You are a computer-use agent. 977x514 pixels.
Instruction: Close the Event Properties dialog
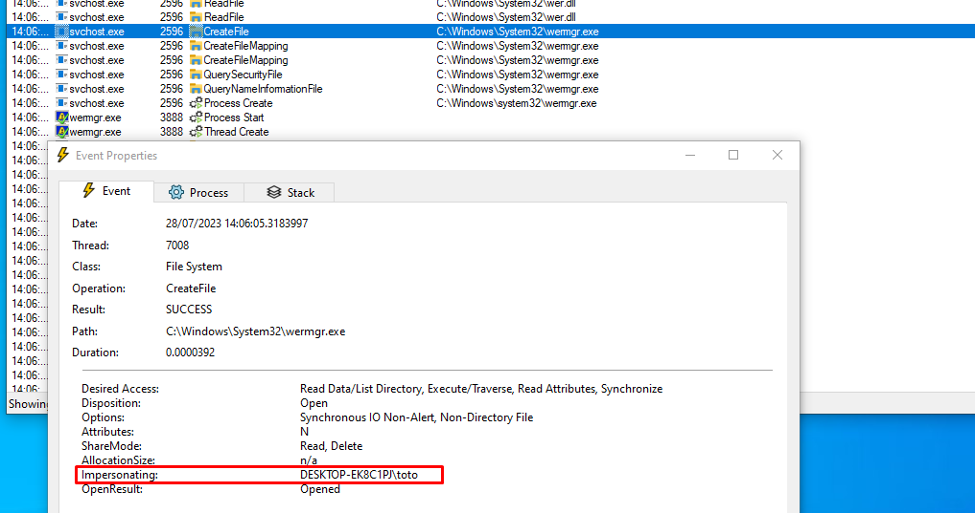click(x=777, y=155)
